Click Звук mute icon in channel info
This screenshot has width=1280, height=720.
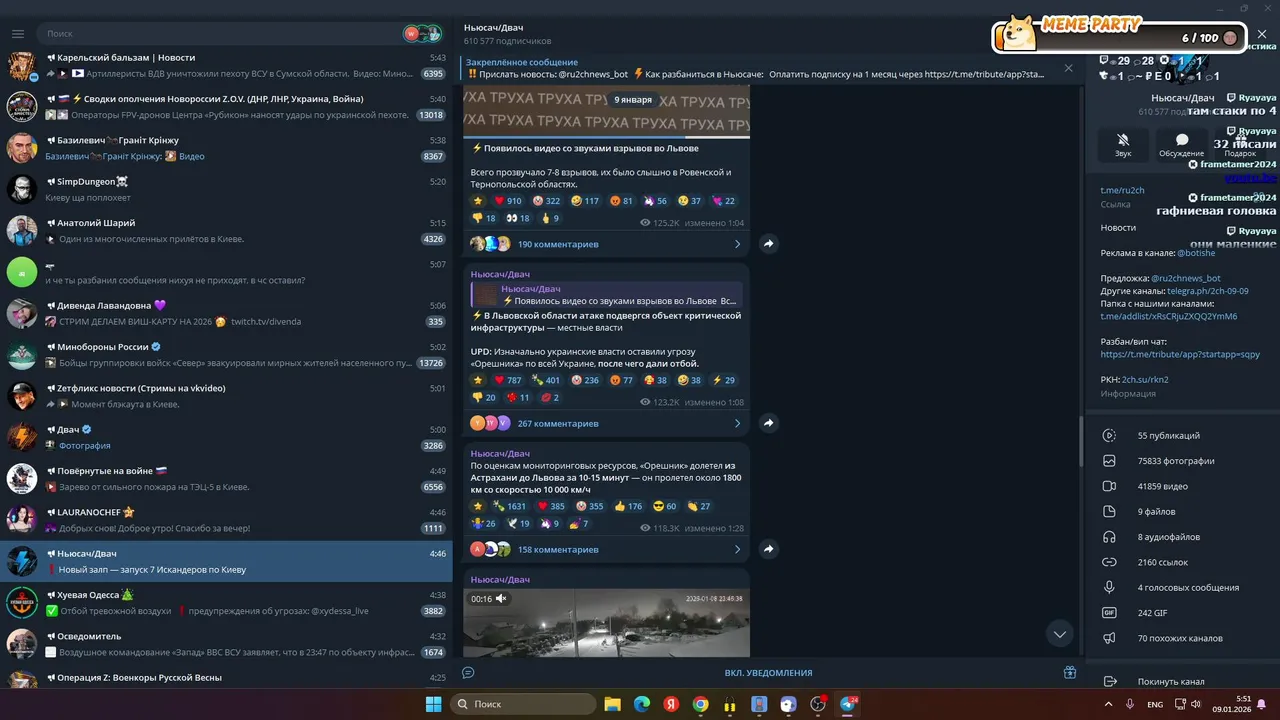coord(1123,145)
